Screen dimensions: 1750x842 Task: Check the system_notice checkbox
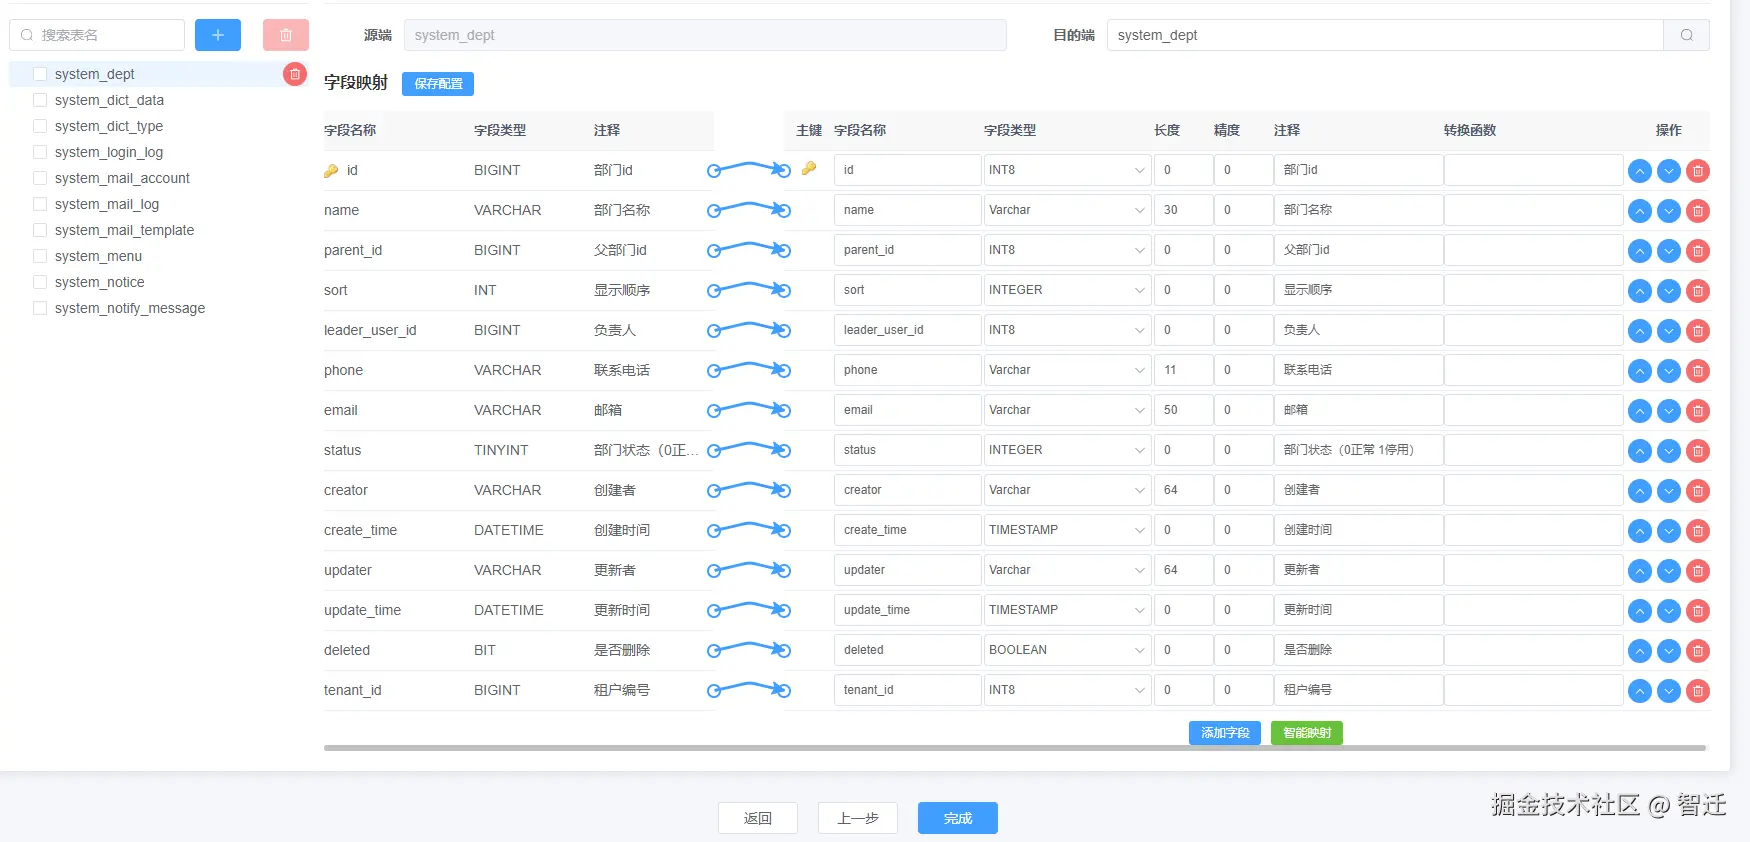[x=40, y=282]
